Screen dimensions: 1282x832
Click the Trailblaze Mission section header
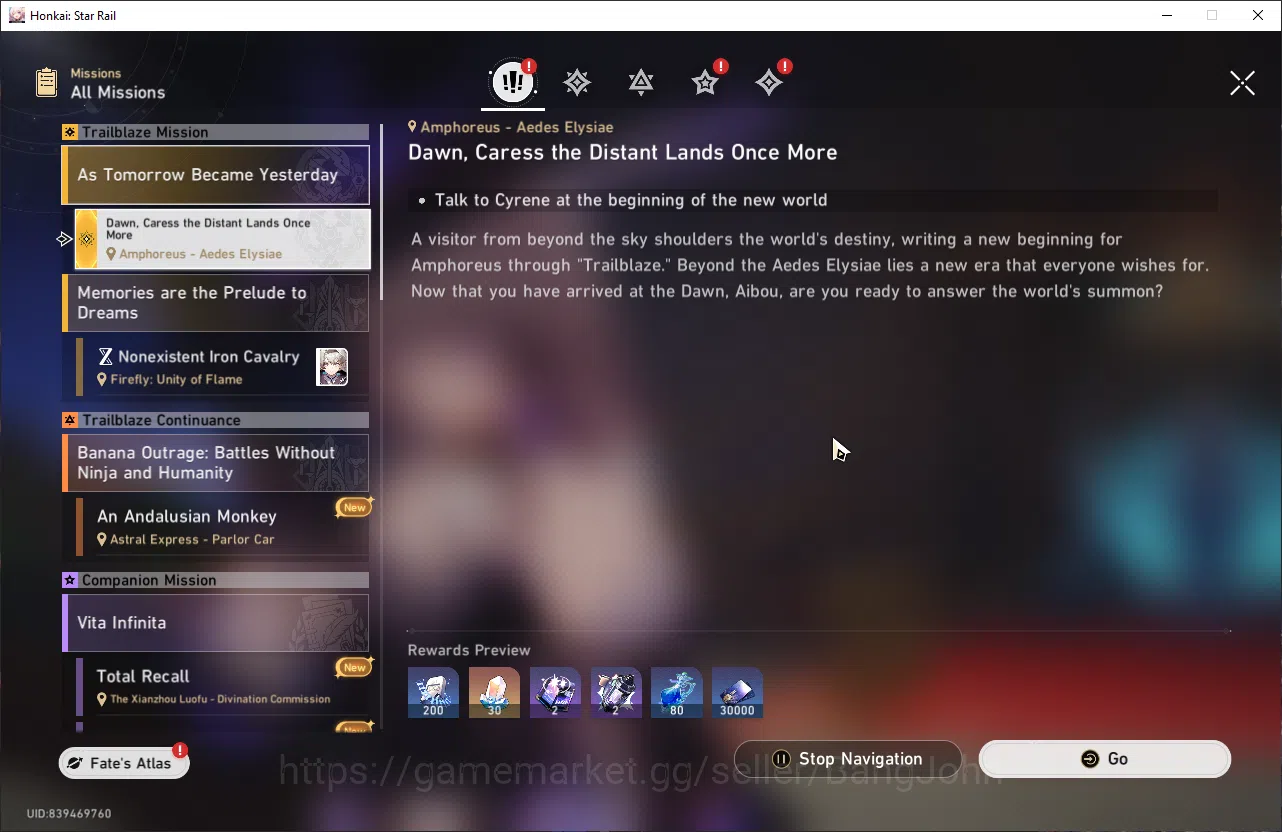tap(215, 132)
